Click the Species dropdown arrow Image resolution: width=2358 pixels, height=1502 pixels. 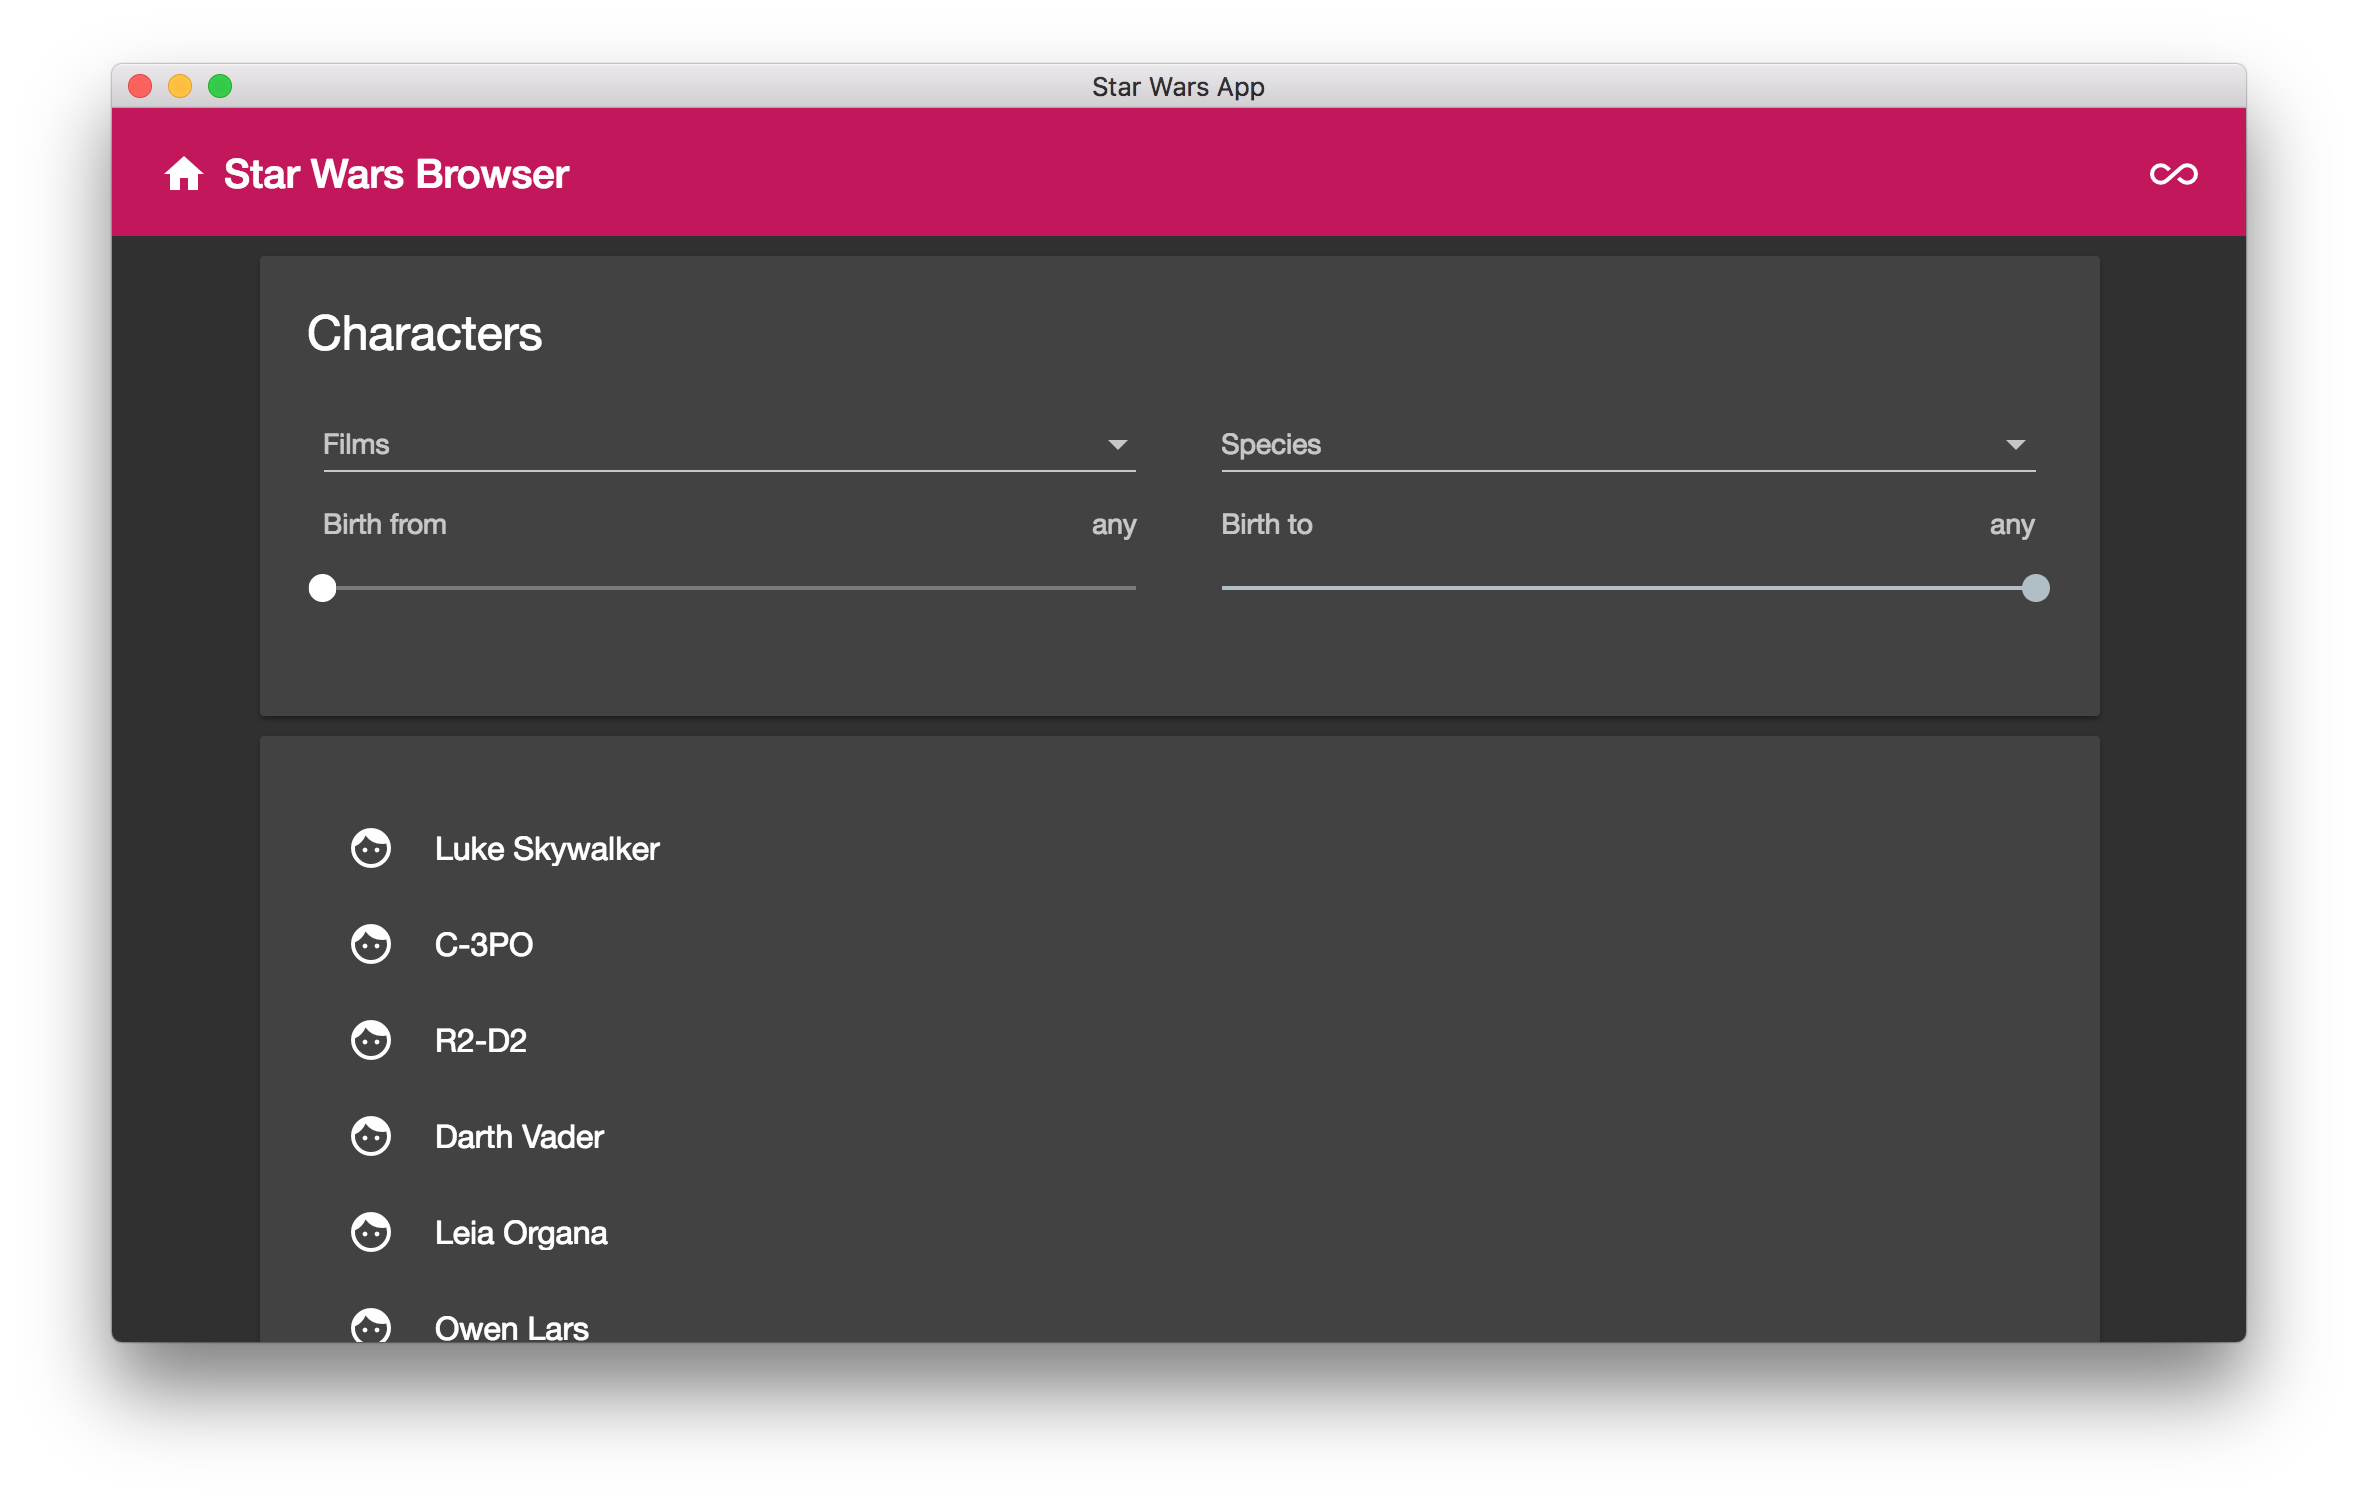pos(2018,445)
